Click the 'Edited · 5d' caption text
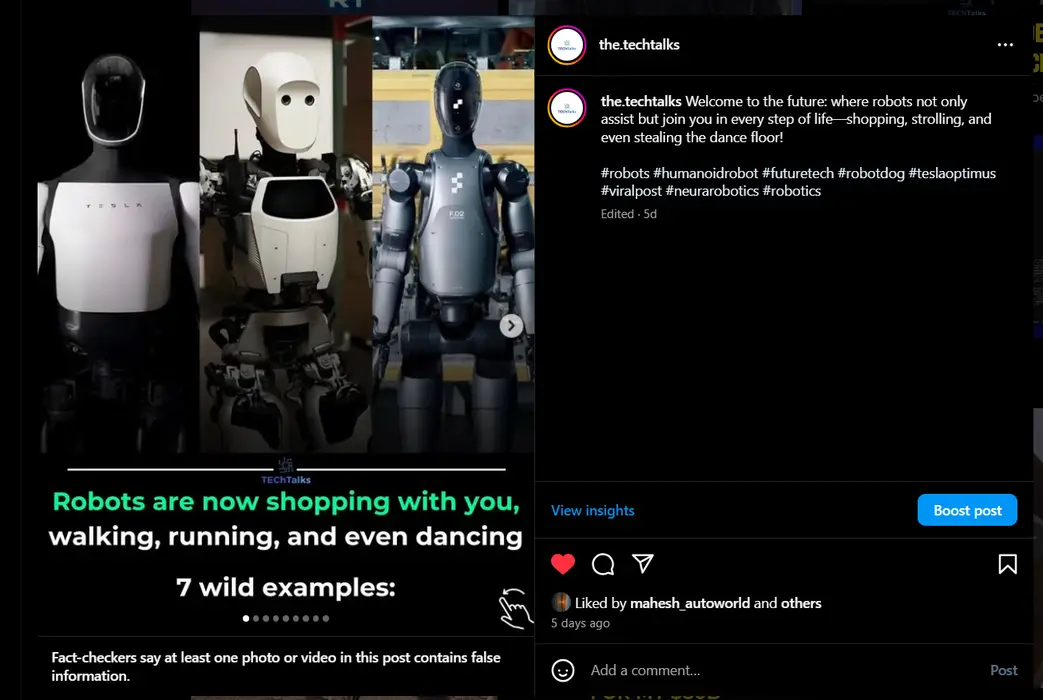This screenshot has height=700, width=1043. tap(629, 214)
